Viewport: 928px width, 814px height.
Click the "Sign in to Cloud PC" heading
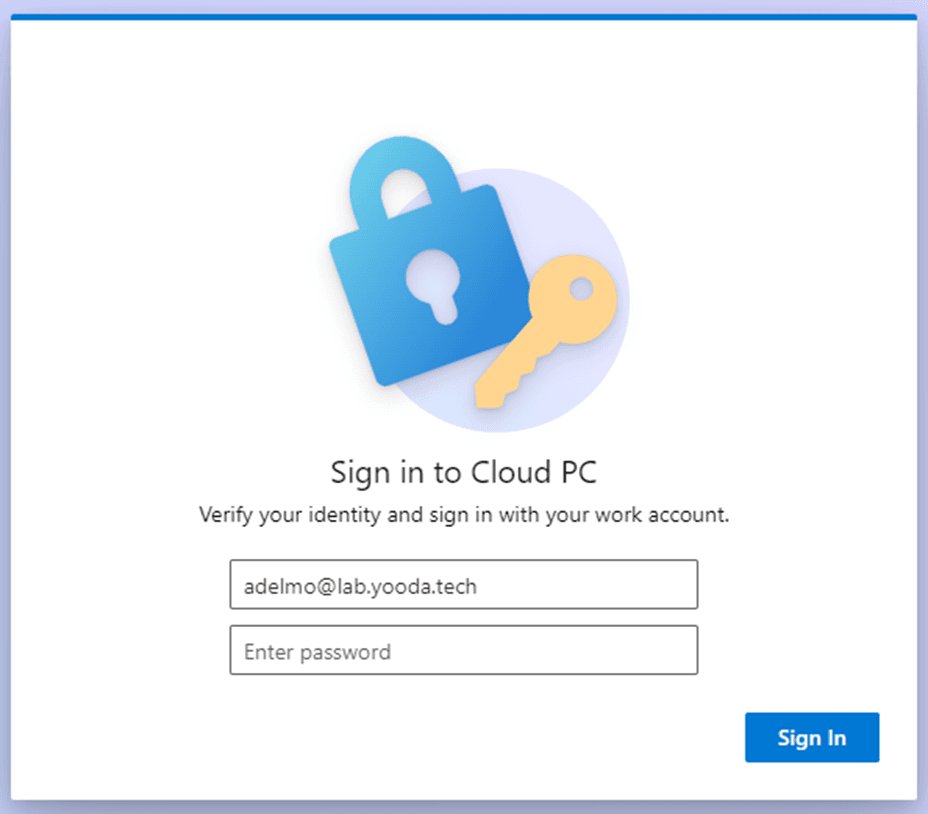pyautogui.click(x=464, y=473)
